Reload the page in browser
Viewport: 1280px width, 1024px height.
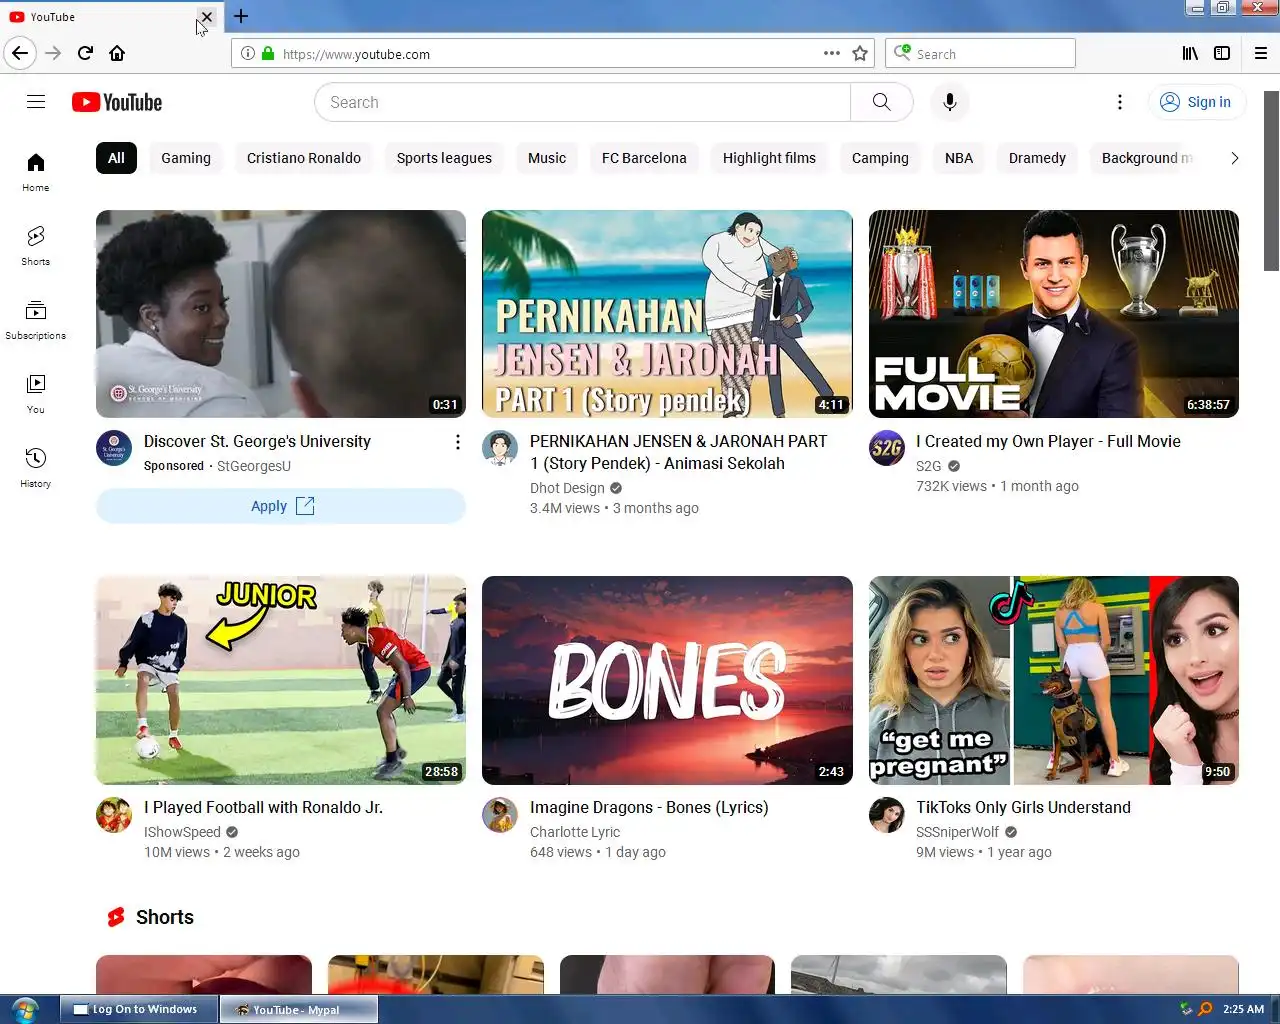85,53
